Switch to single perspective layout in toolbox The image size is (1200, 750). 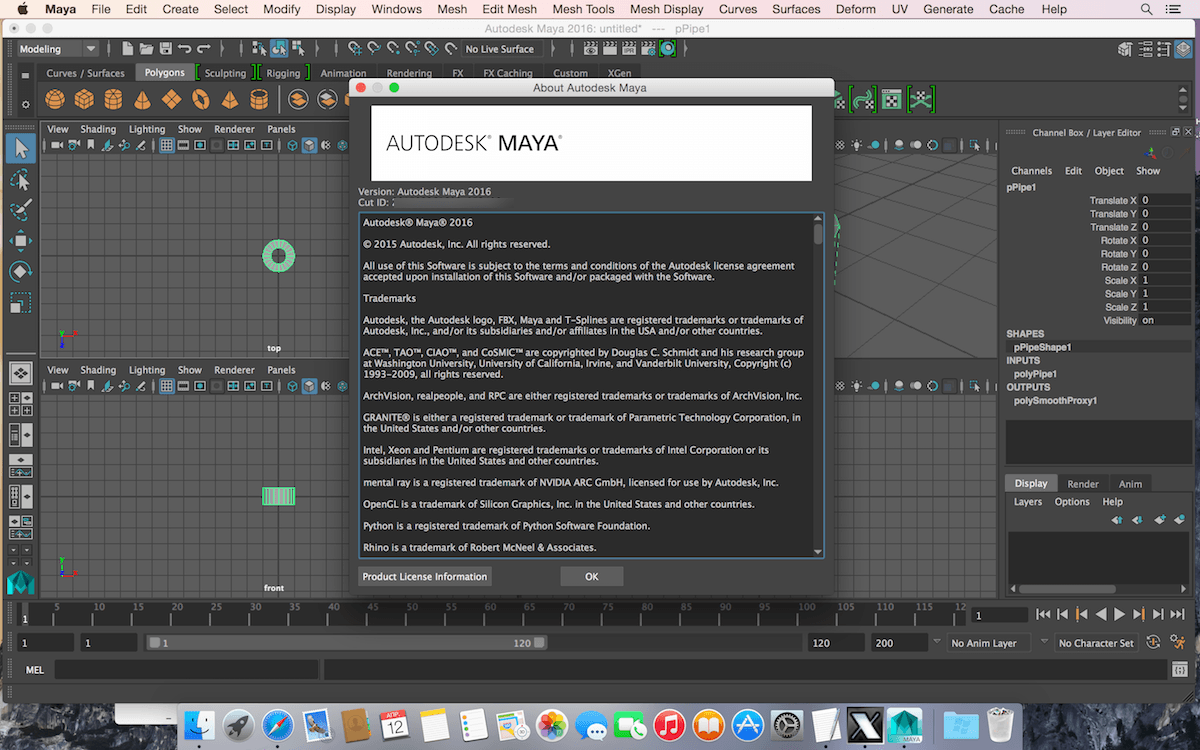coord(21,373)
